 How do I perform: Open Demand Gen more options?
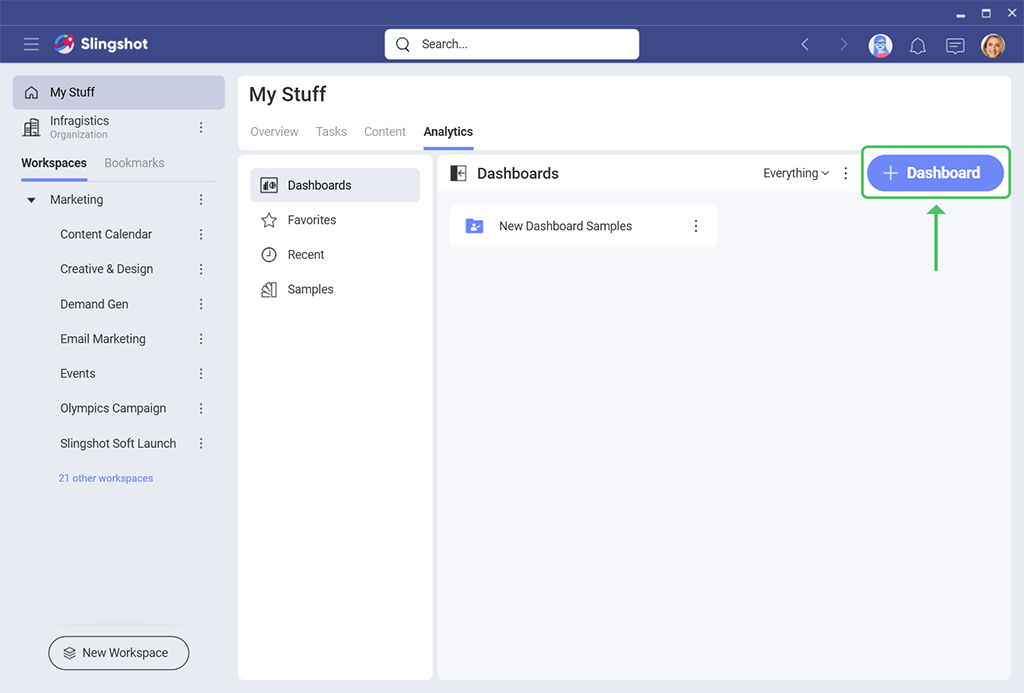tap(201, 304)
